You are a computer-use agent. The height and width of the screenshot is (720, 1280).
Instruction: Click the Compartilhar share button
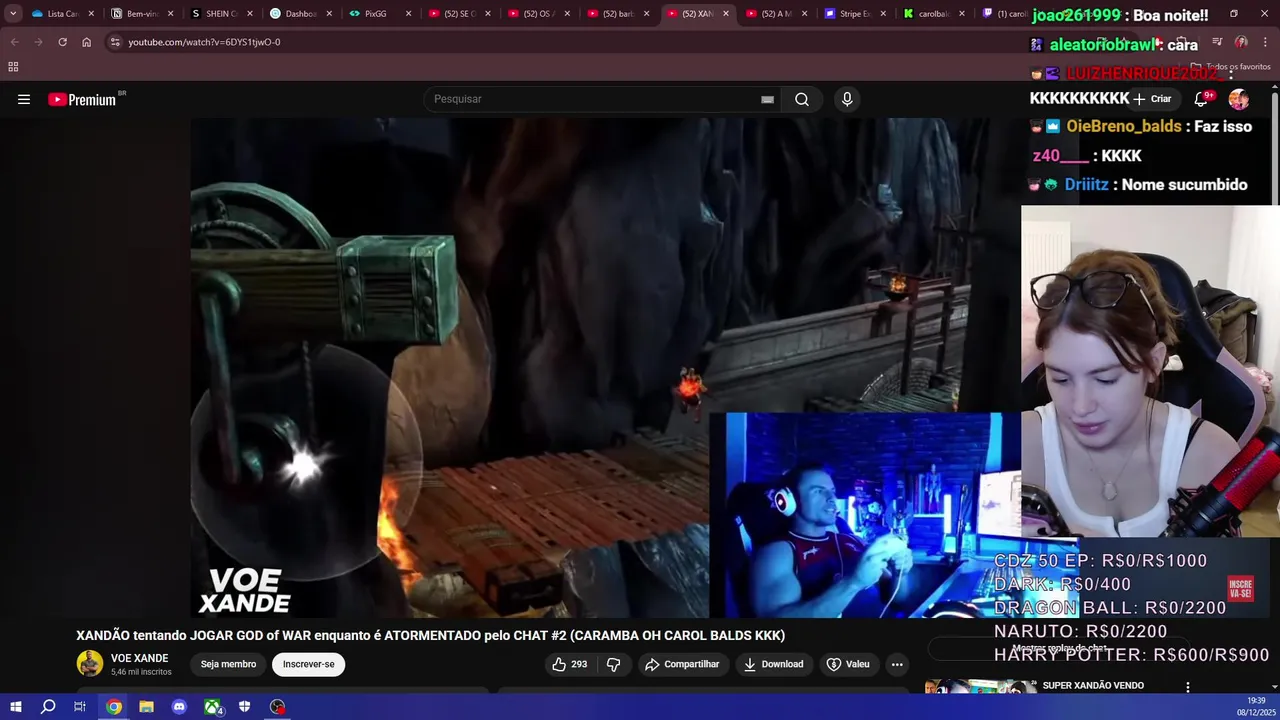(682, 664)
